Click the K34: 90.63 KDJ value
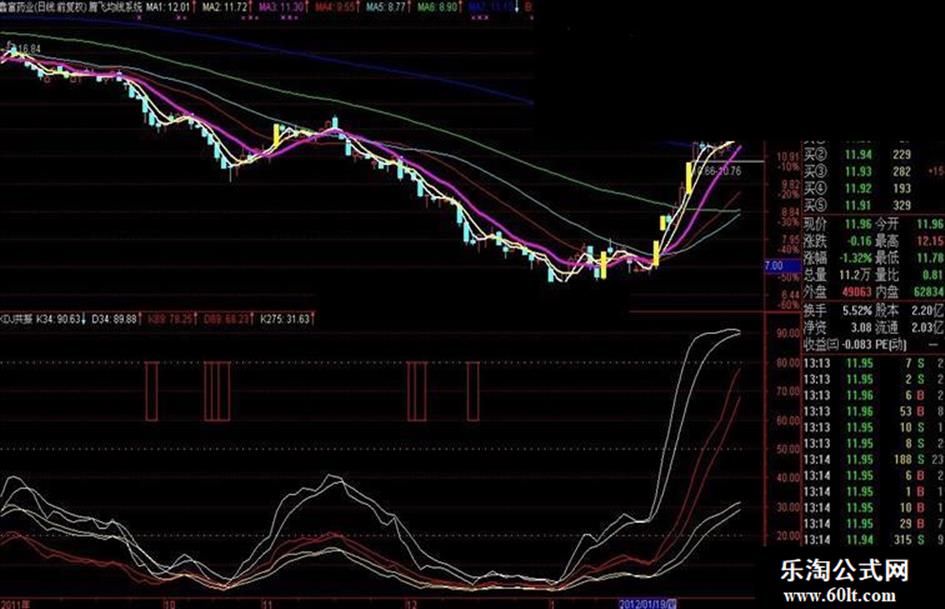 pos(58,318)
